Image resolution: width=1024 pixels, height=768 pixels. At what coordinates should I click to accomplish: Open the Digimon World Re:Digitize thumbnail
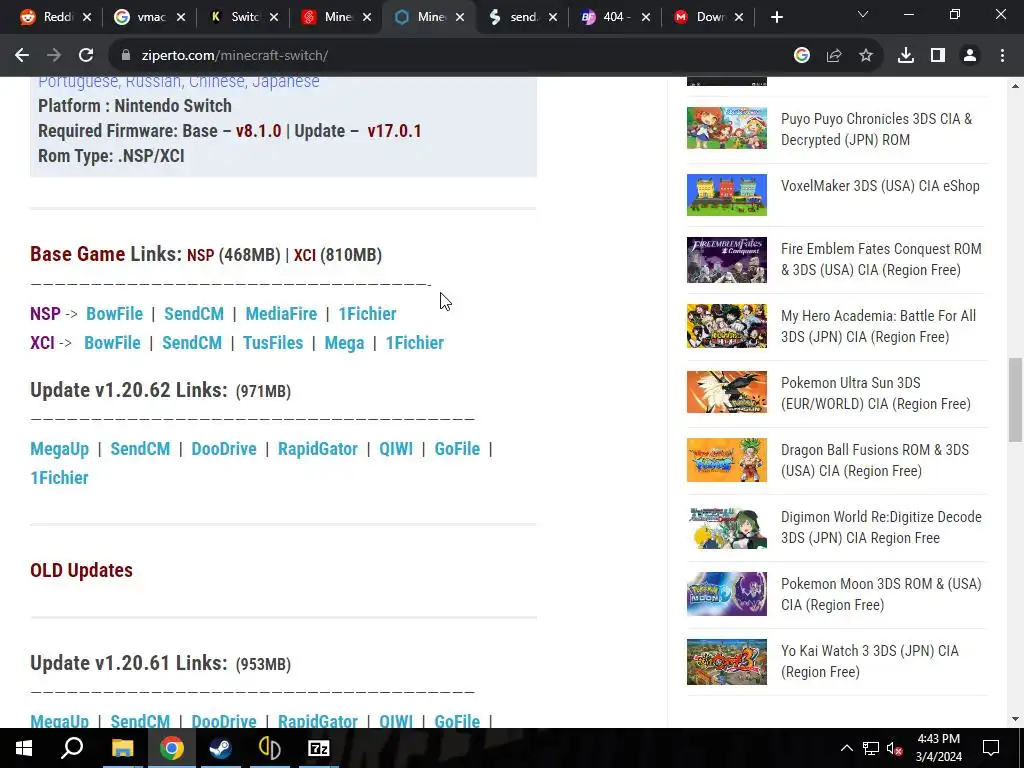pos(727,528)
